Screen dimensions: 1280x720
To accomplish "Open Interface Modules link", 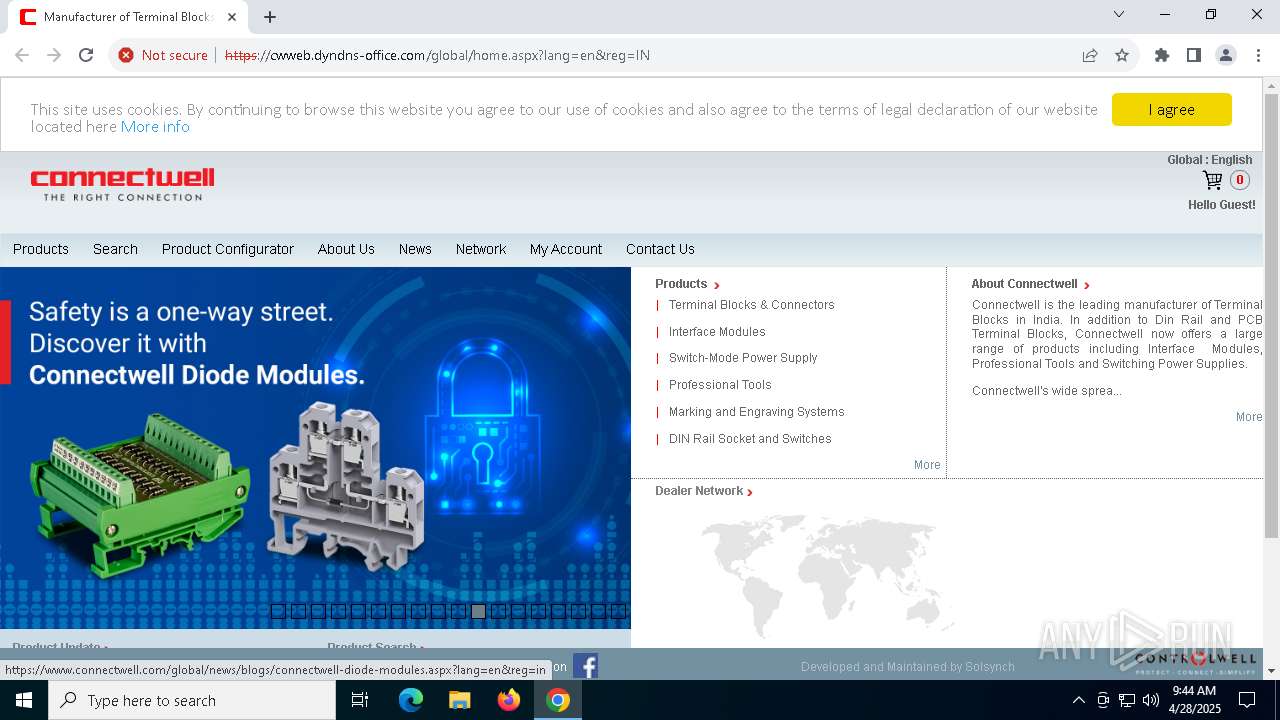I will click(x=717, y=332).
